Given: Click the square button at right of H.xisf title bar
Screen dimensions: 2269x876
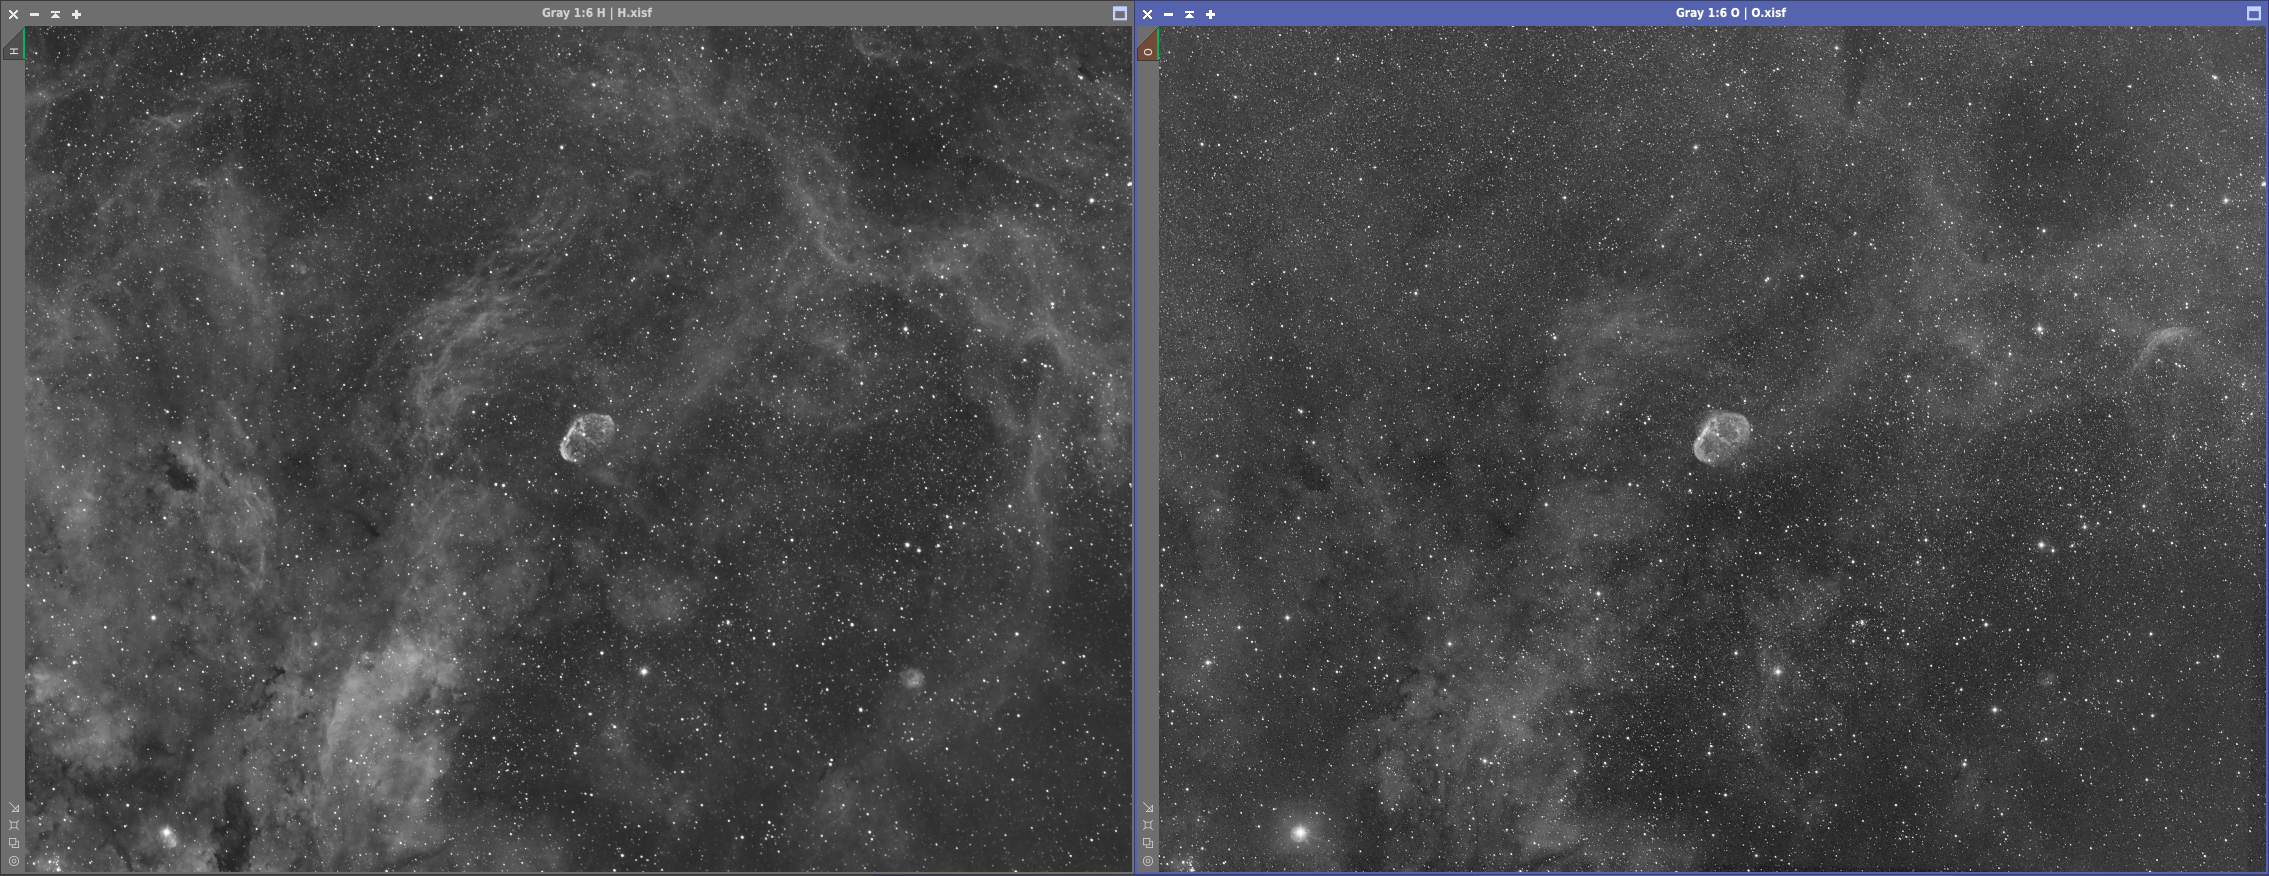Looking at the screenshot, I should click(1120, 14).
